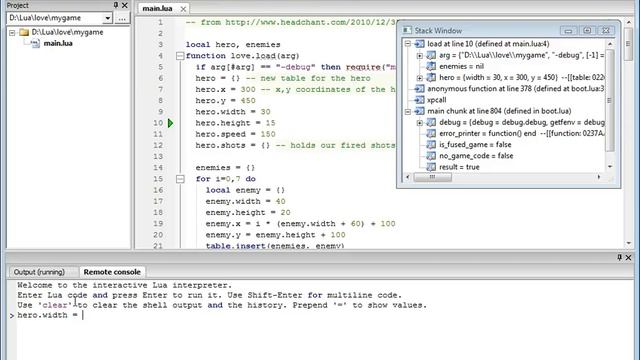Image resolution: width=640 pixels, height=360 pixels.
Task: Click the remote console input line 'hero.width ='
Action: pos(47,315)
